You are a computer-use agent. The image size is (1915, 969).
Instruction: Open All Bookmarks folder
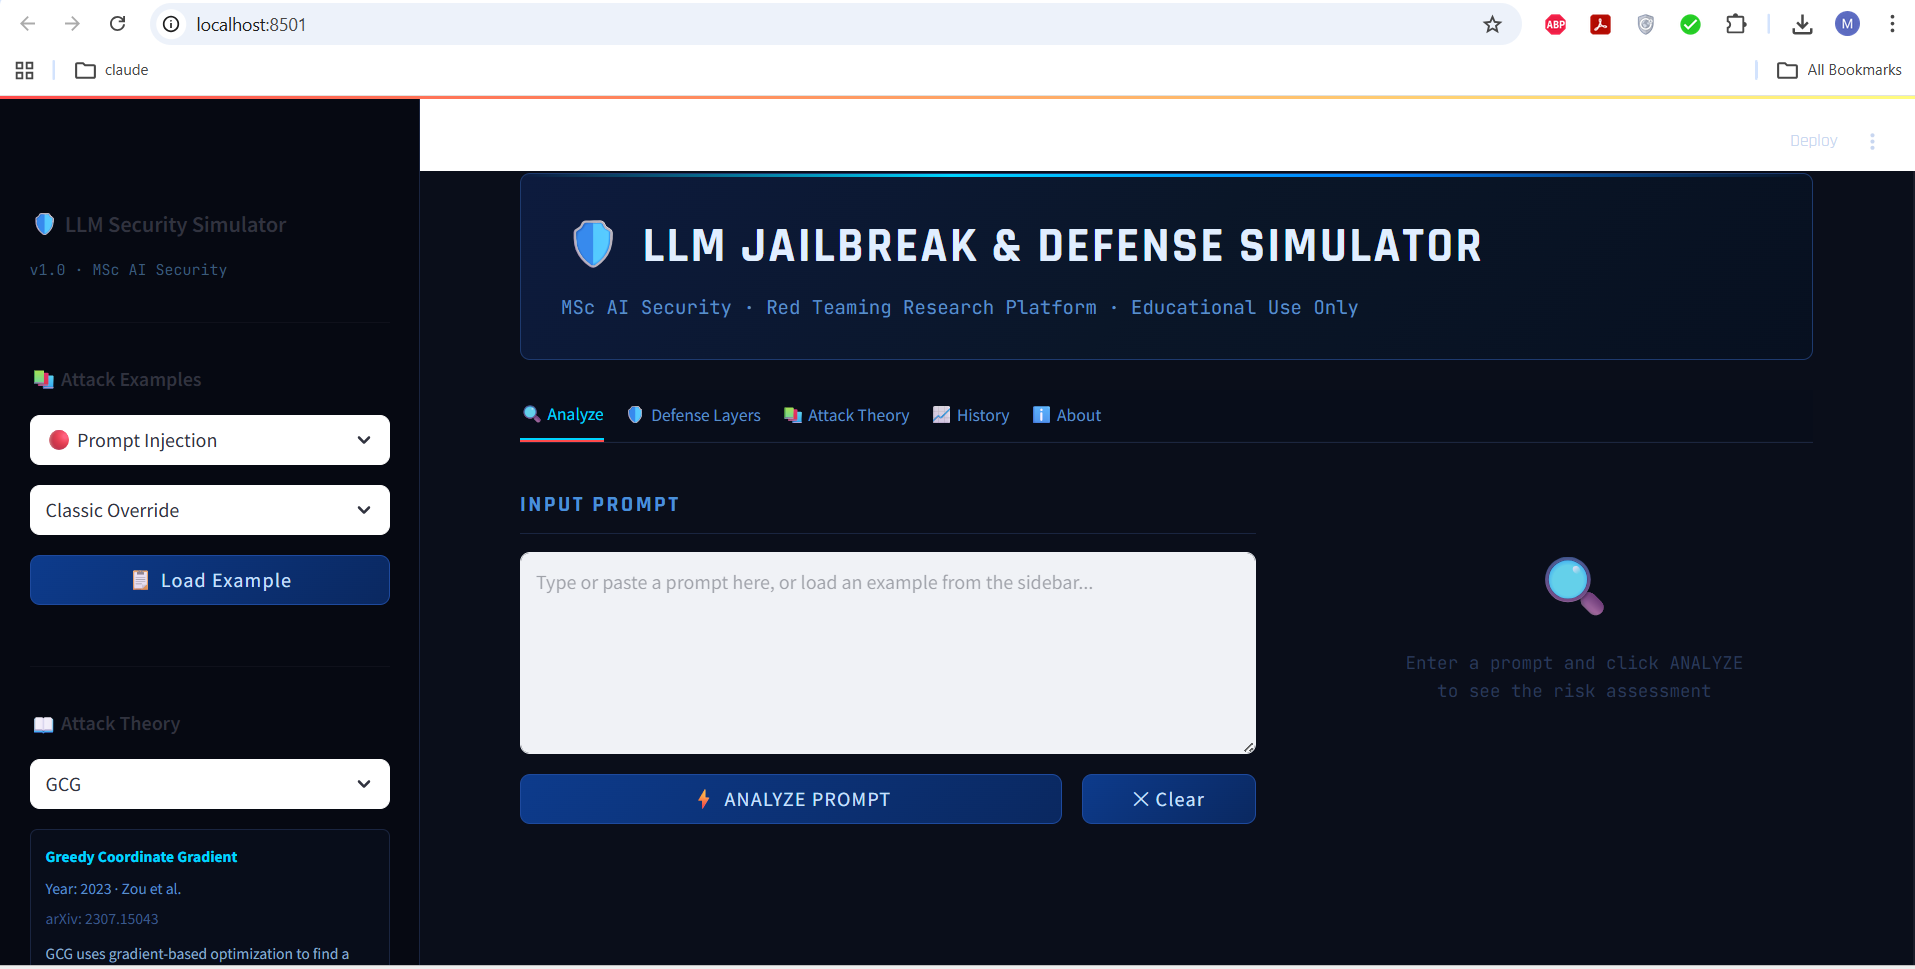[x=1839, y=70]
